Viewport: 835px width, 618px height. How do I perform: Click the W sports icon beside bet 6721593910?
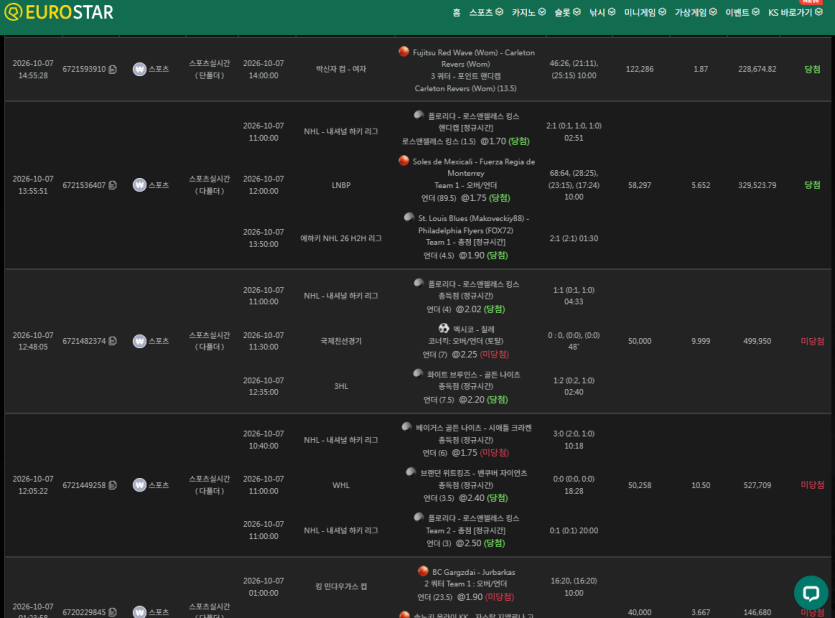point(140,69)
